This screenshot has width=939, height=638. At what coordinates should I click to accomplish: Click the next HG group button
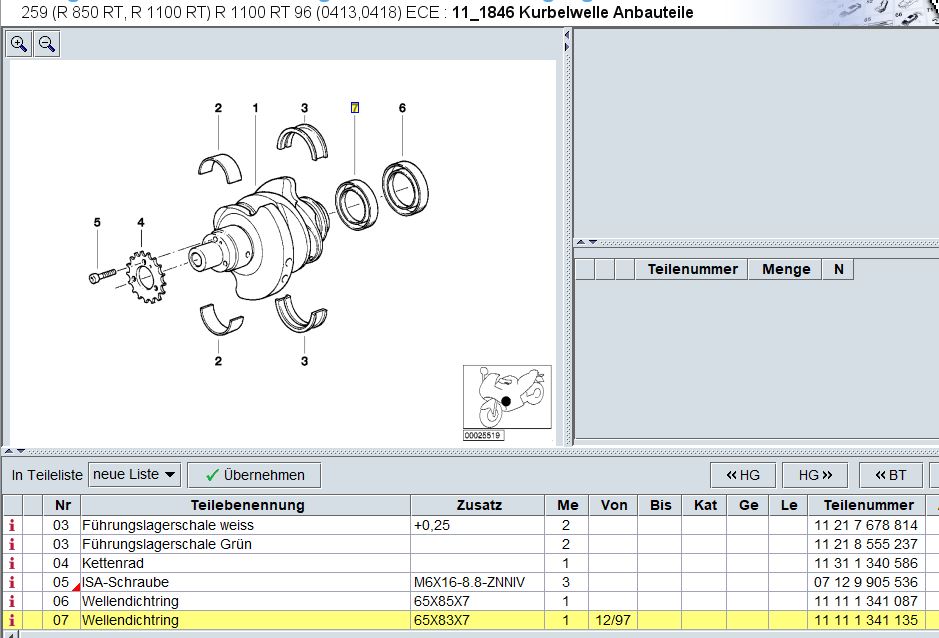click(x=815, y=475)
